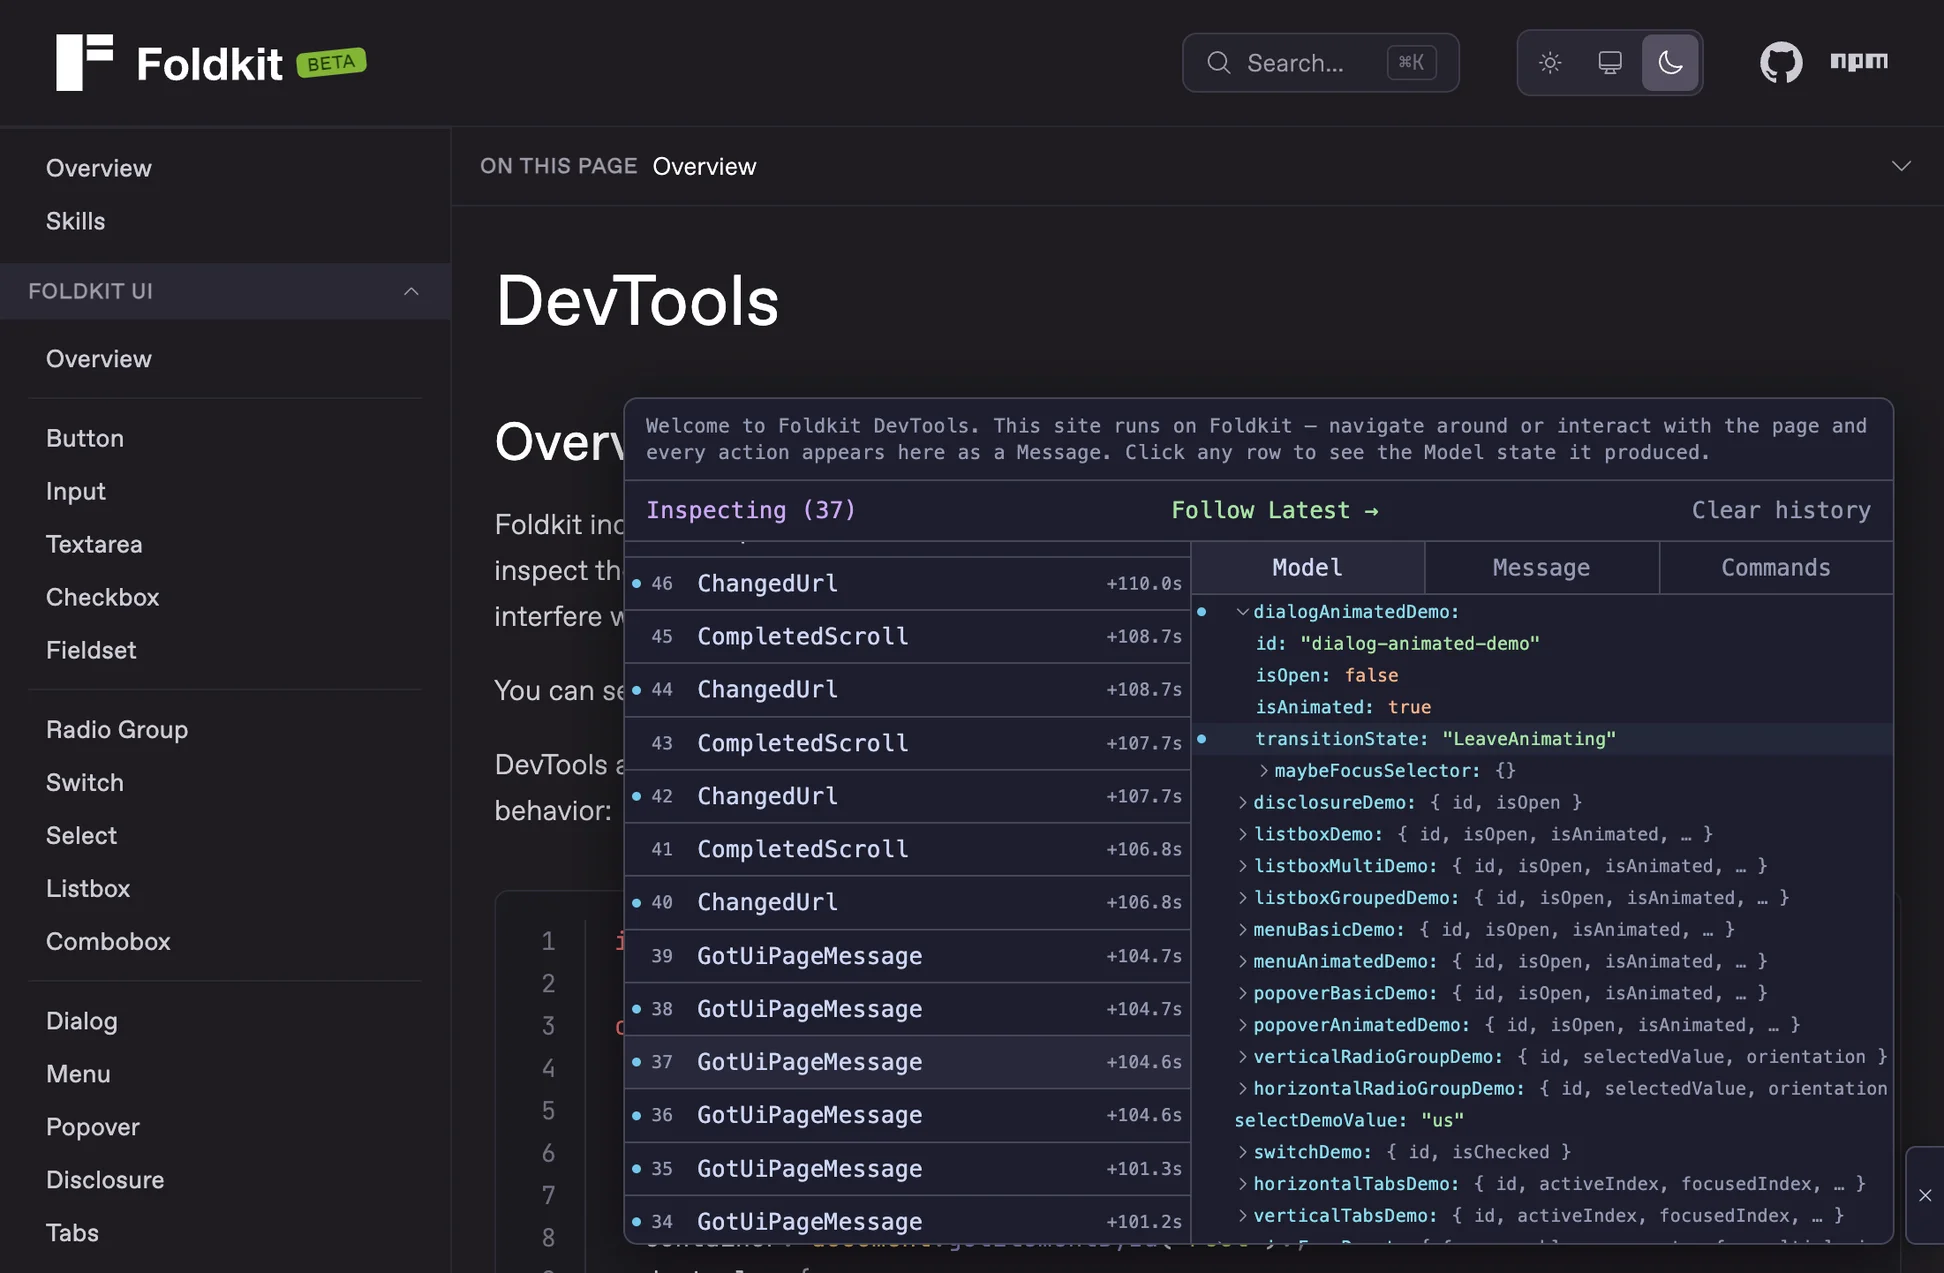Switch to system theme with the monitor icon
This screenshot has width=1944, height=1273.
click(1609, 62)
